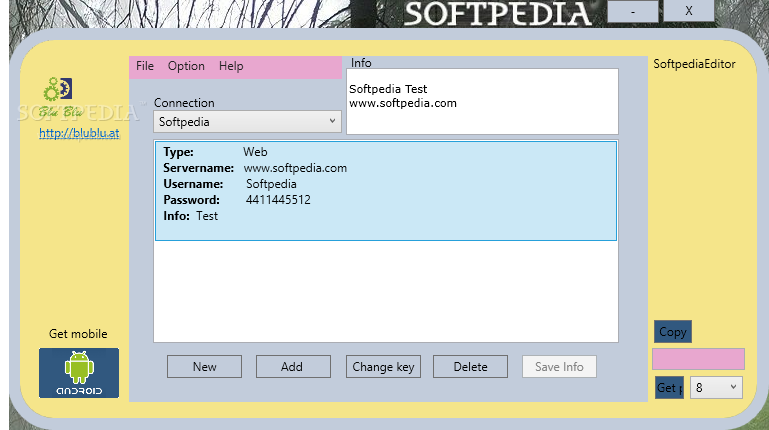Open the Option menu
The height and width of the screenshot is (430, 769).
(186, 66)
